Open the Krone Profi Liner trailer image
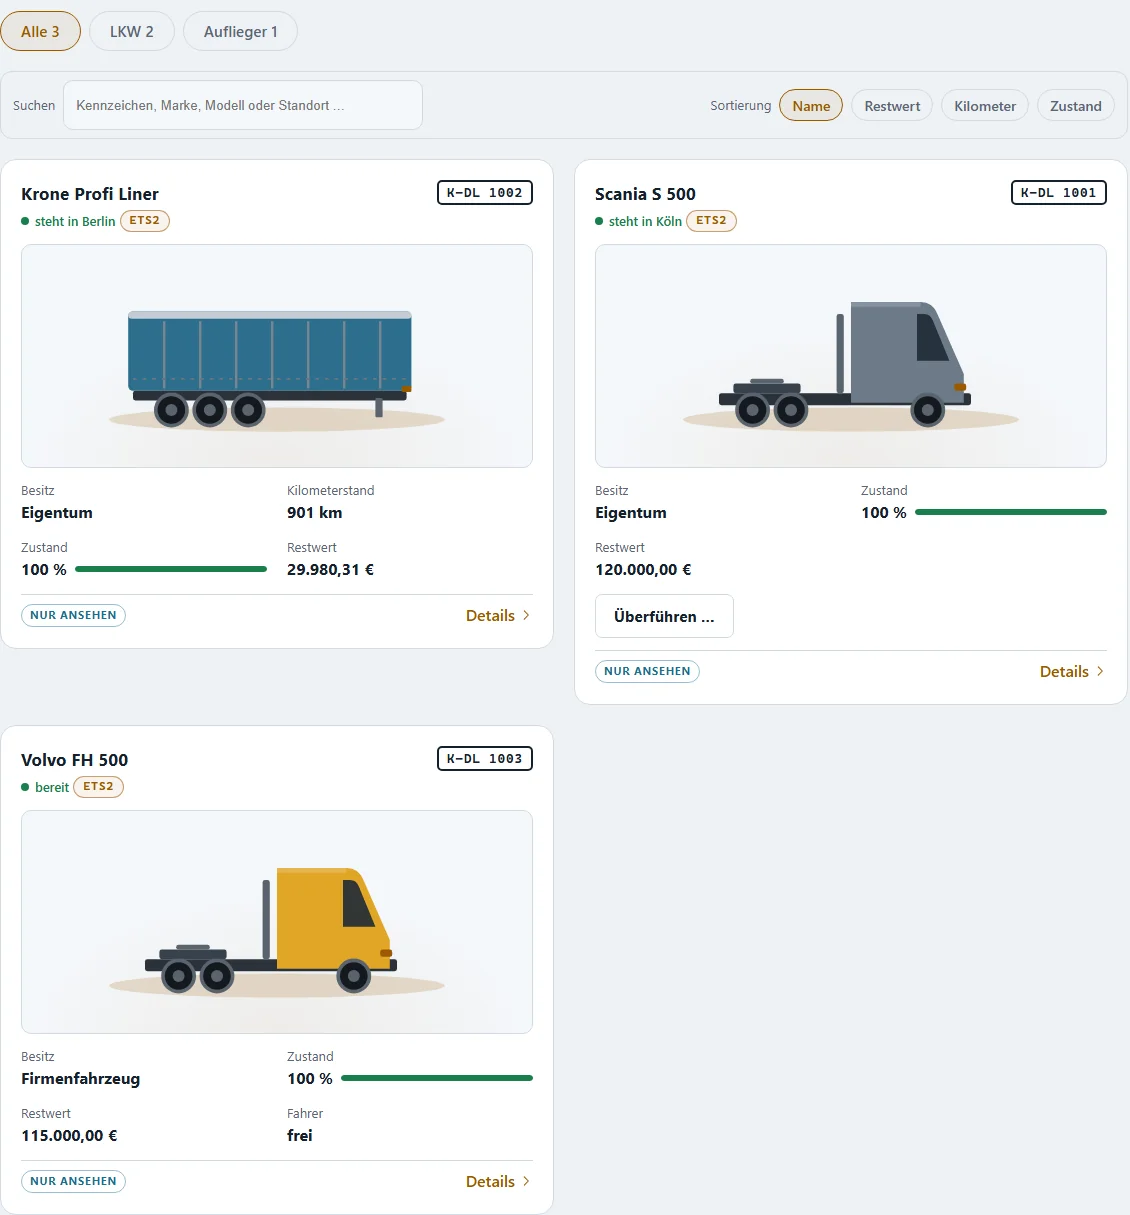The height and width of the screenshot is (1215, 1130). click(x=277, y=356)
